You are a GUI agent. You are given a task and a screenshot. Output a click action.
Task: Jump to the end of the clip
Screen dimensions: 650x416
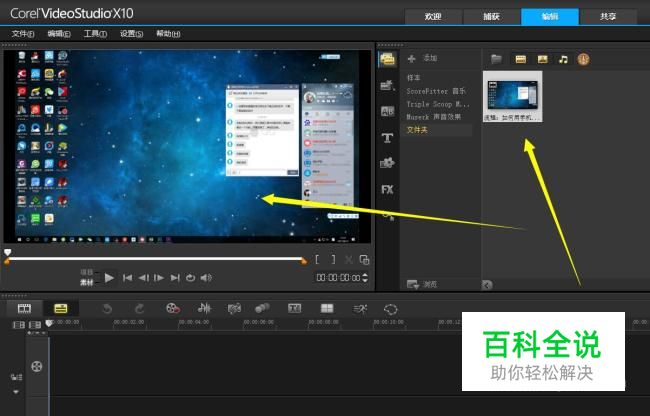pos(175,278)
